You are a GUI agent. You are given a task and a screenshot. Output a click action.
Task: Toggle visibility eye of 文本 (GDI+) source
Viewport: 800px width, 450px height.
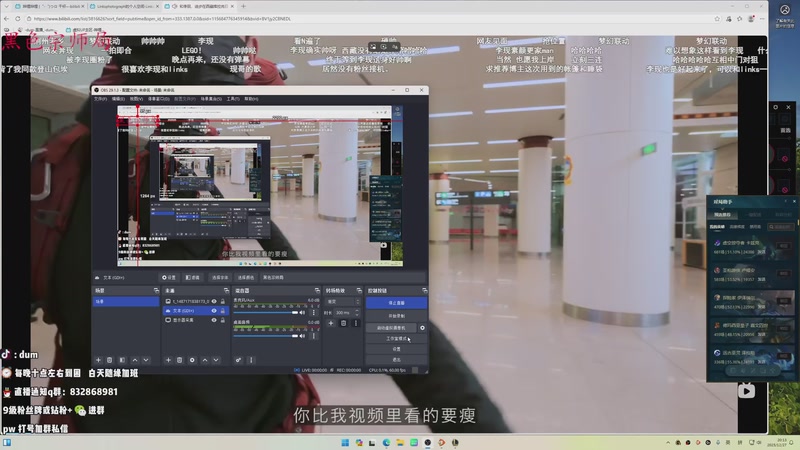tap(214, 311)
